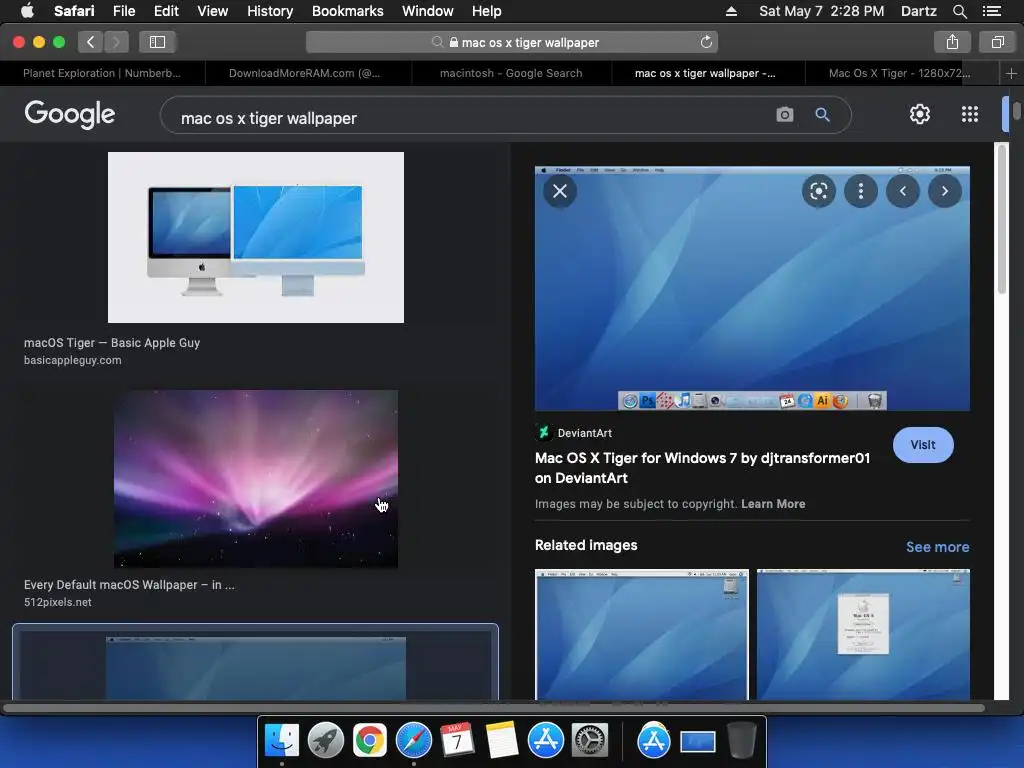
Task: Toggle the Safari sidebar button
Action: pyautogui.click(x=157, y=42)
